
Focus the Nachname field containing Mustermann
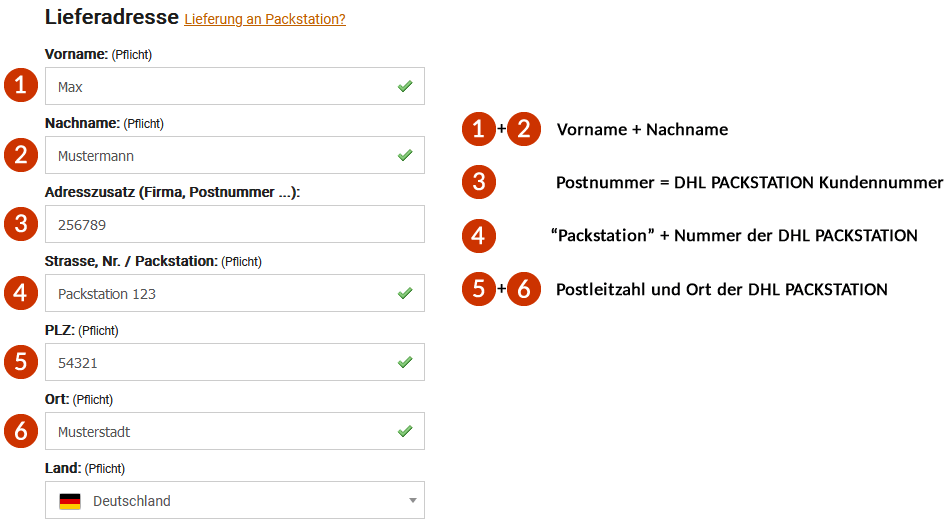tap(235, 155)
